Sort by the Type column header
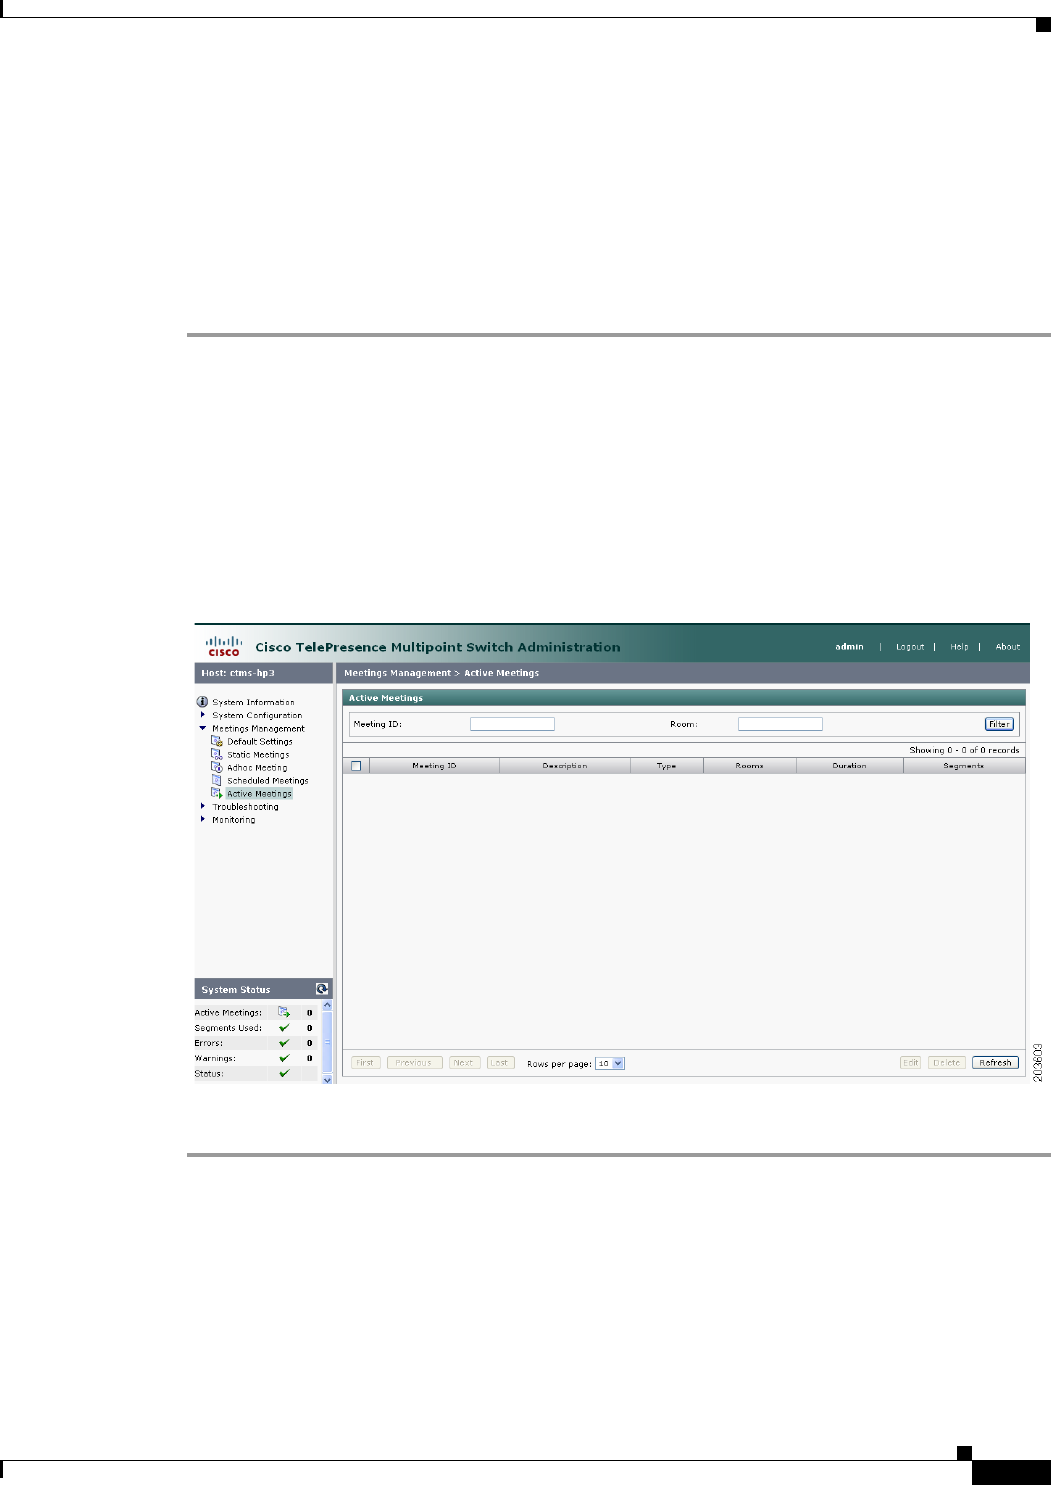The width and height of the screenshot is (1051, 1485). (667, 766)
